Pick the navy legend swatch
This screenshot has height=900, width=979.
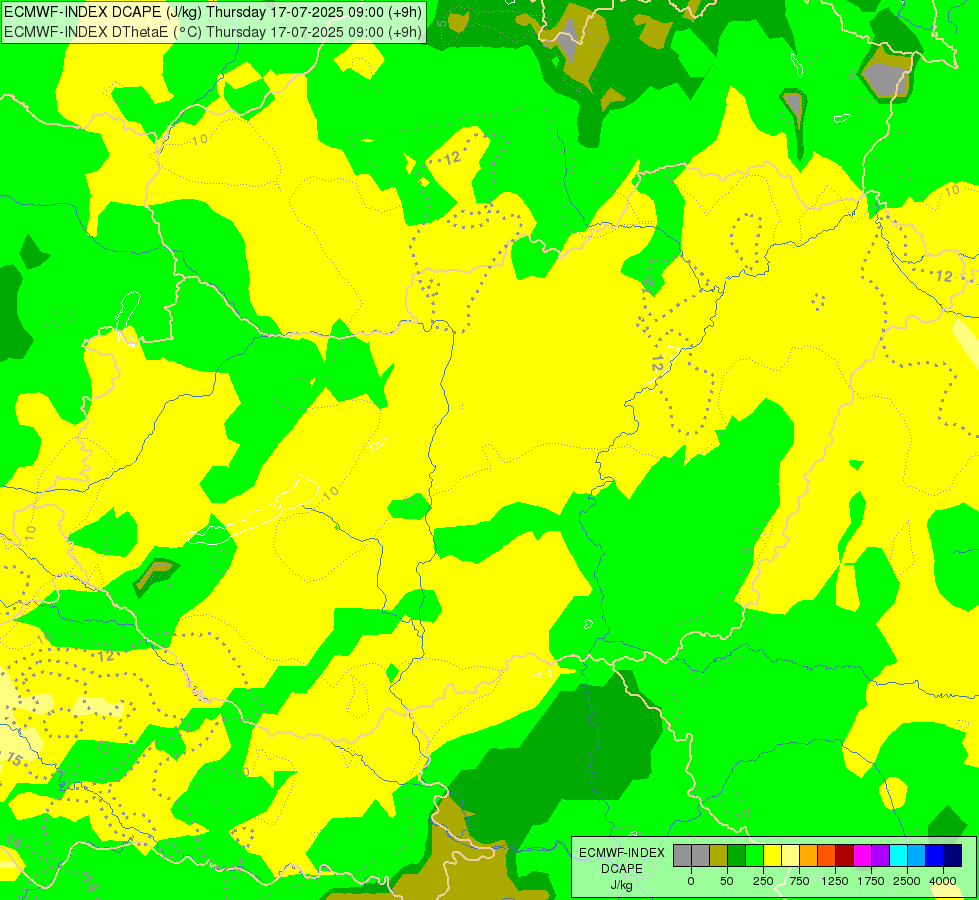pos(953,856)
